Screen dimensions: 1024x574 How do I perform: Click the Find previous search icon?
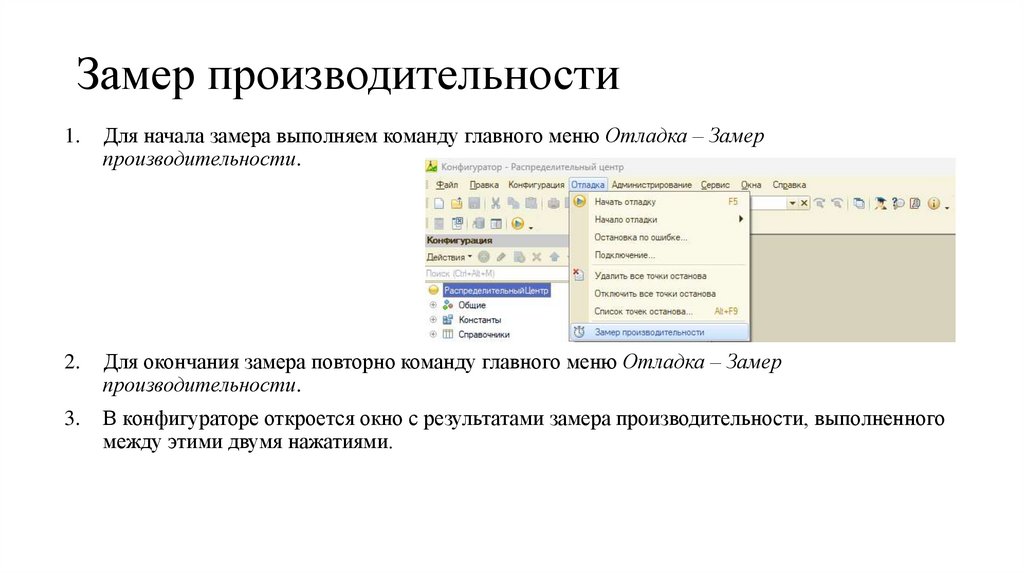point(837,204)
